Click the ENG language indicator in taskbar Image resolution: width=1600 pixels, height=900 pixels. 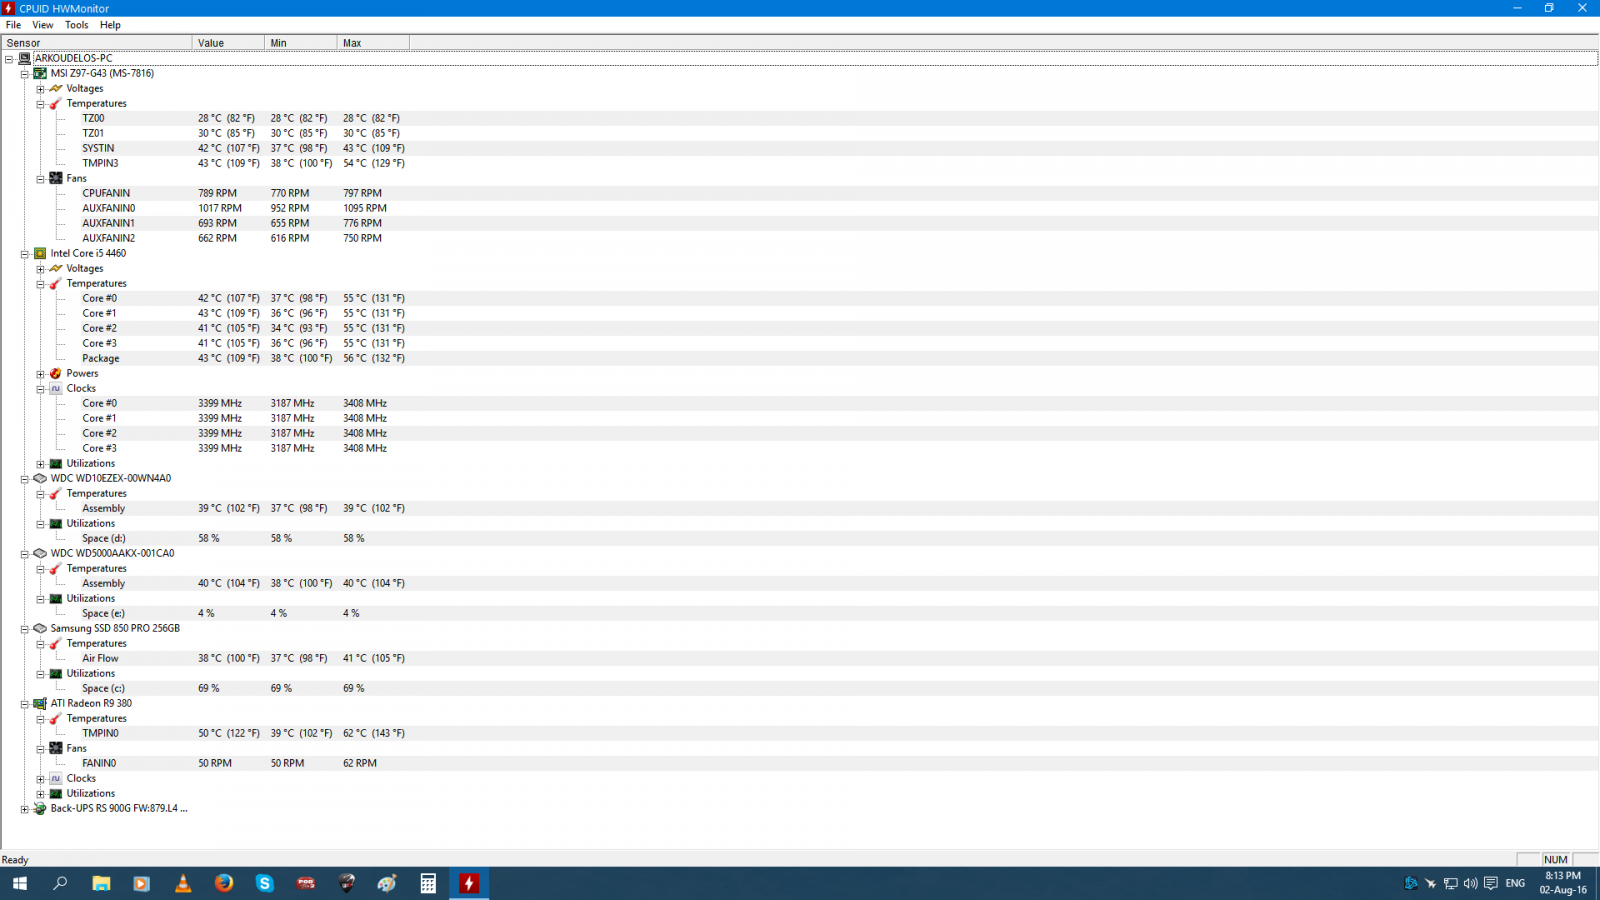click(x=1515, y=883)
